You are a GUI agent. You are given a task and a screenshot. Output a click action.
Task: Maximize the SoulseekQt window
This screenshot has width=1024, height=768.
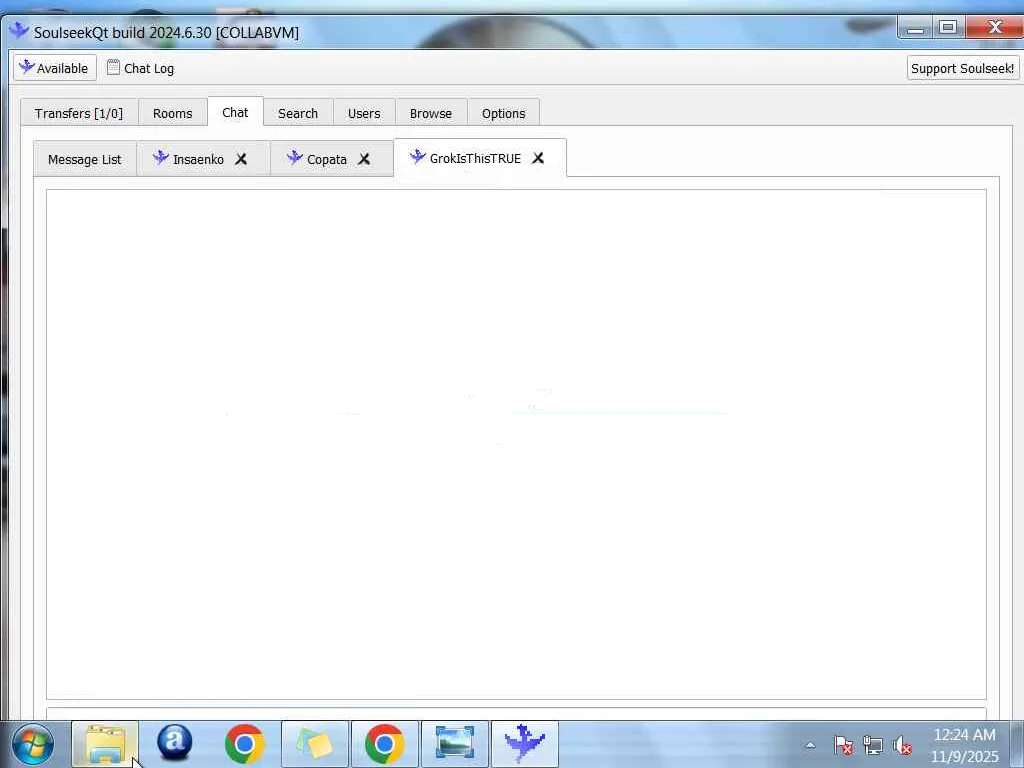(x=948, y=27)
